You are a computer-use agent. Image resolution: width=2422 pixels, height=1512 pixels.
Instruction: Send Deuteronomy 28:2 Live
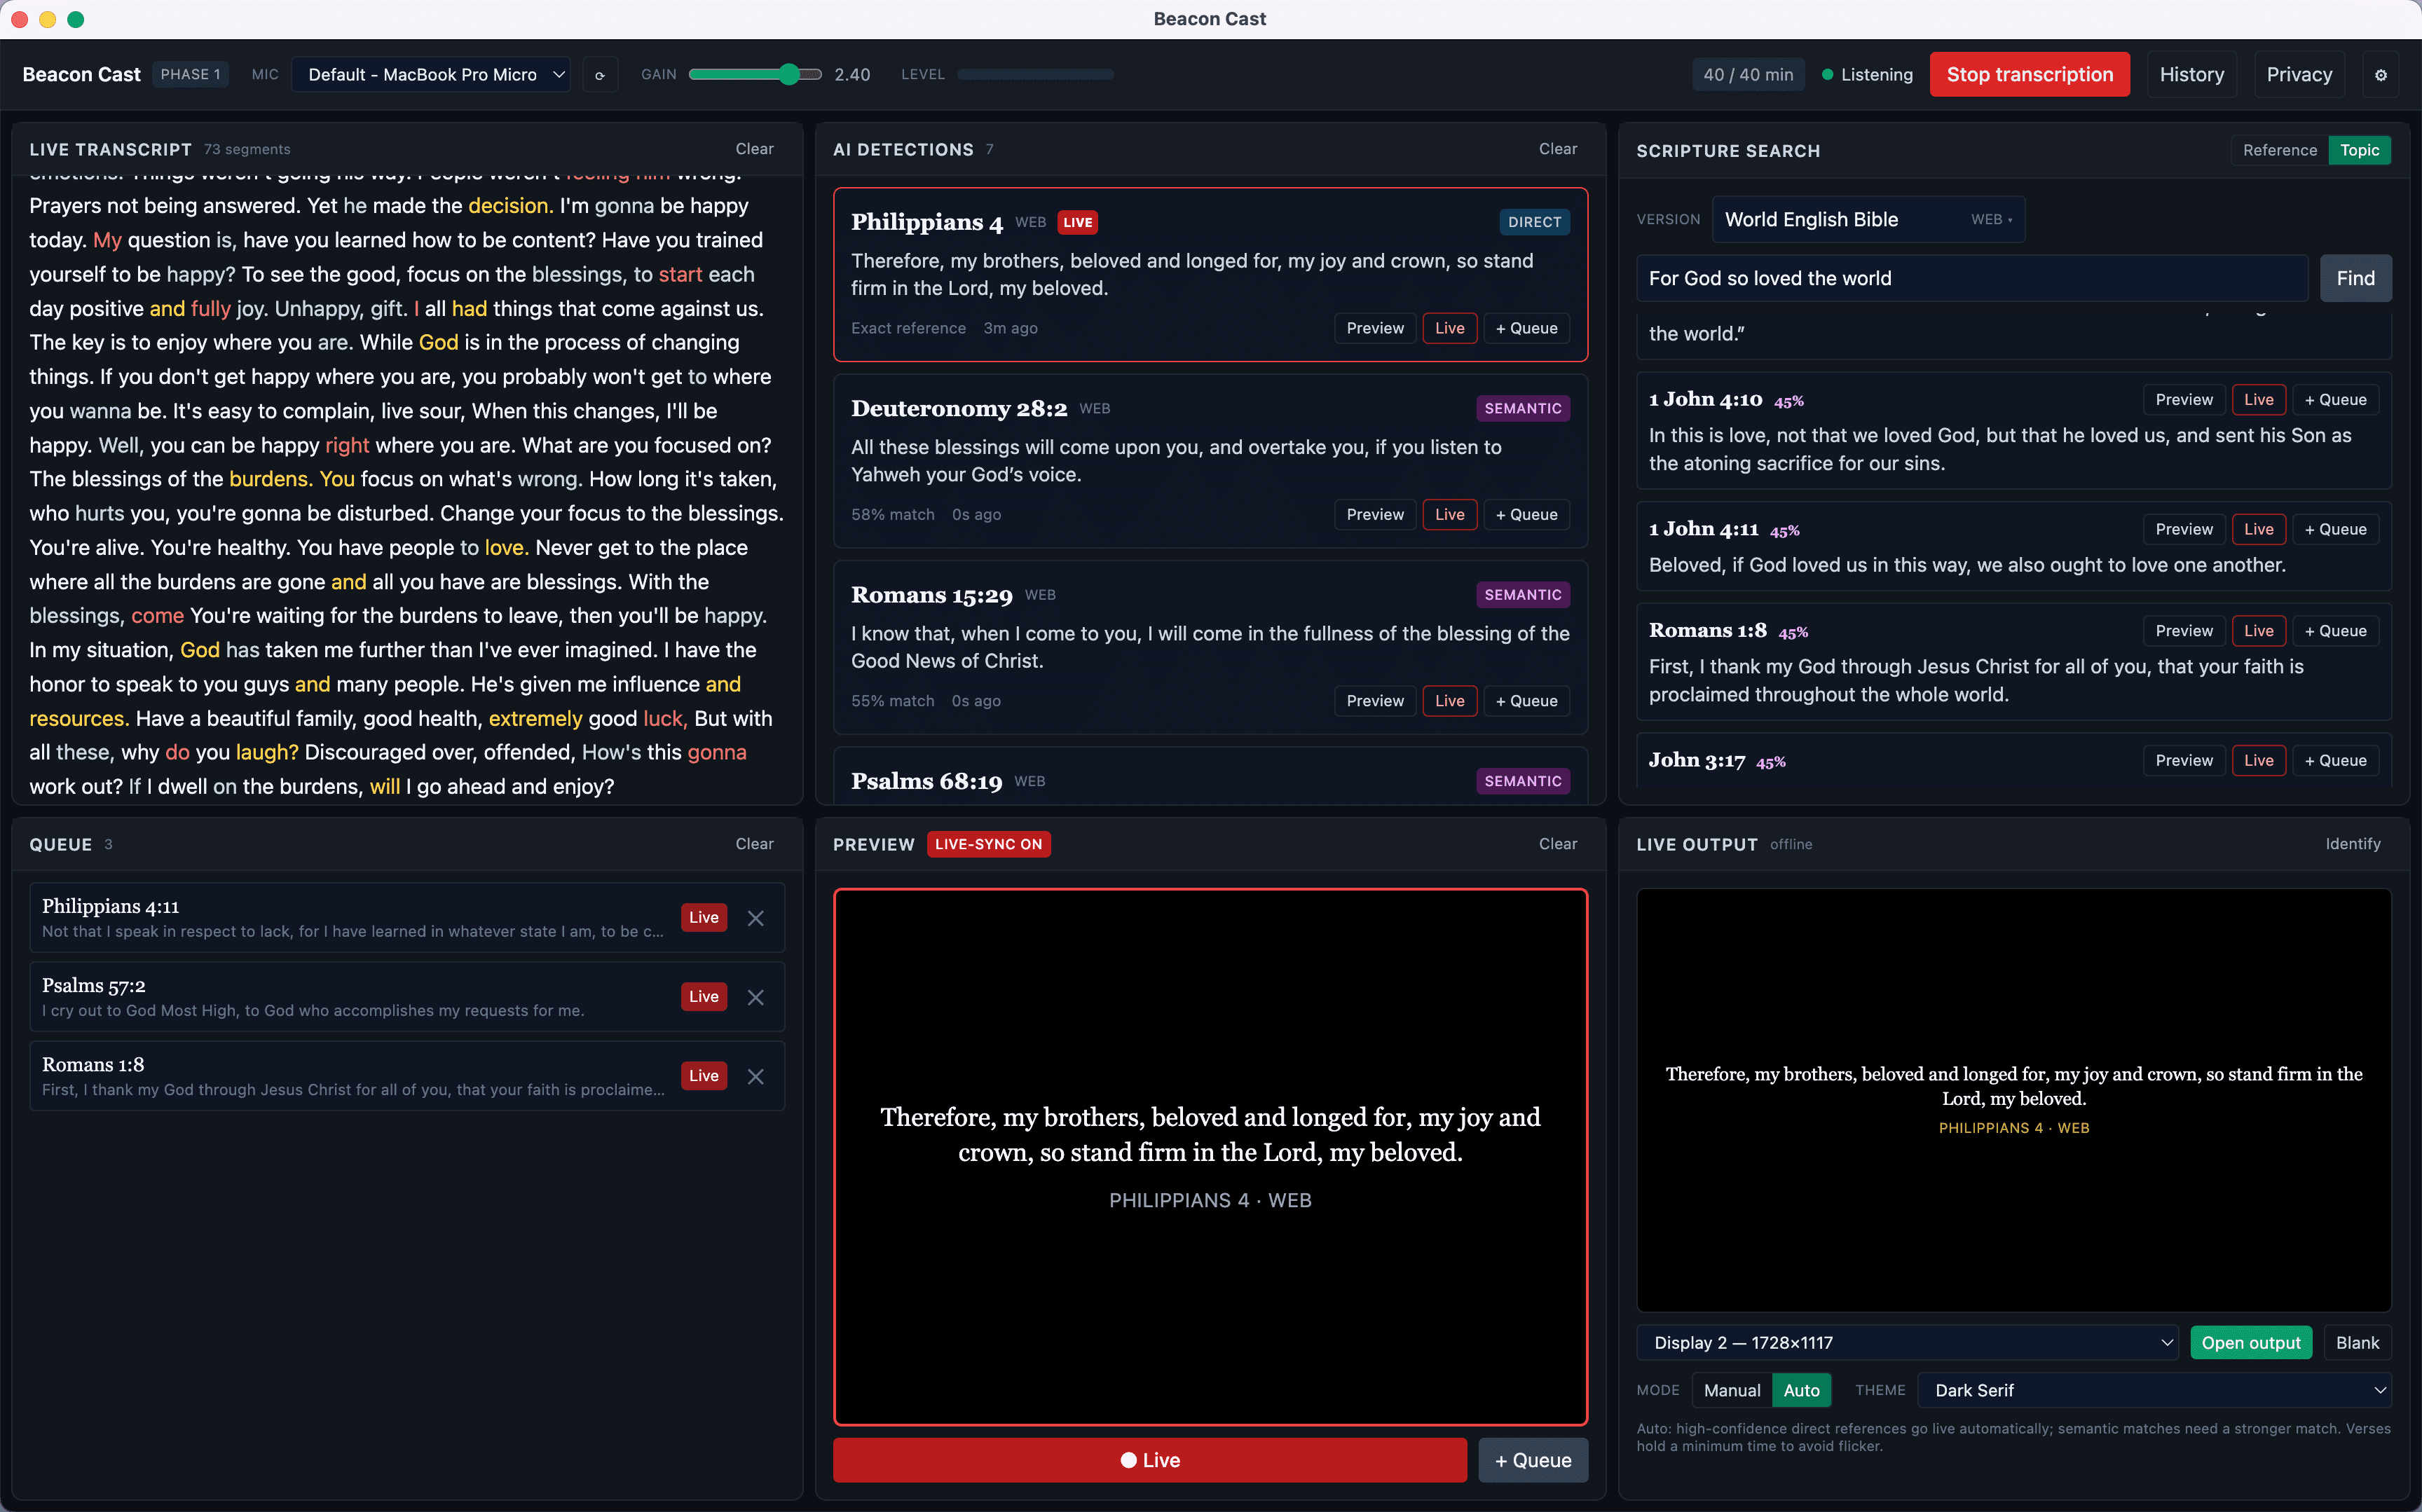pos(1449,514)
